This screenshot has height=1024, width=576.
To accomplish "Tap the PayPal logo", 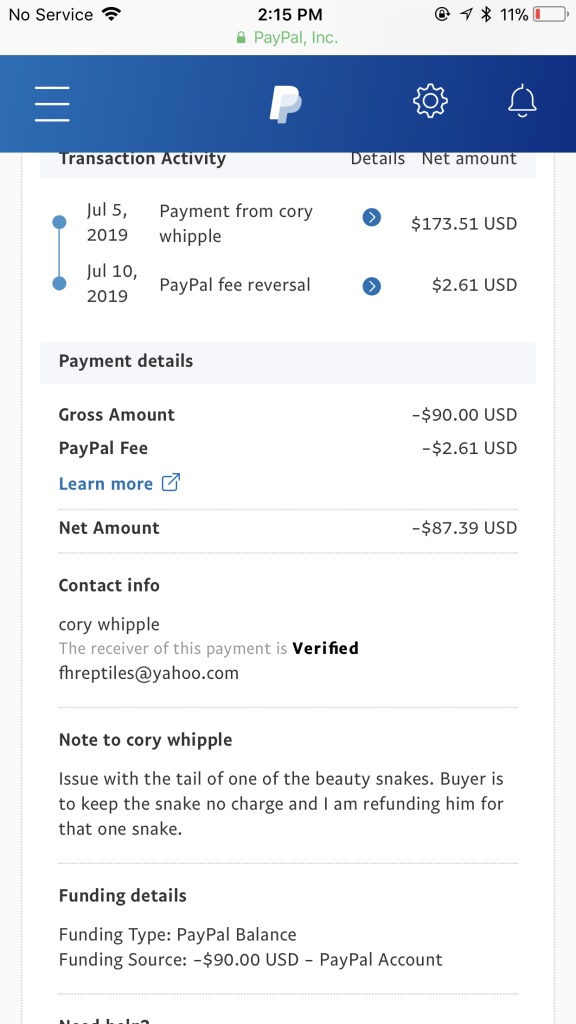I will 285,103.
